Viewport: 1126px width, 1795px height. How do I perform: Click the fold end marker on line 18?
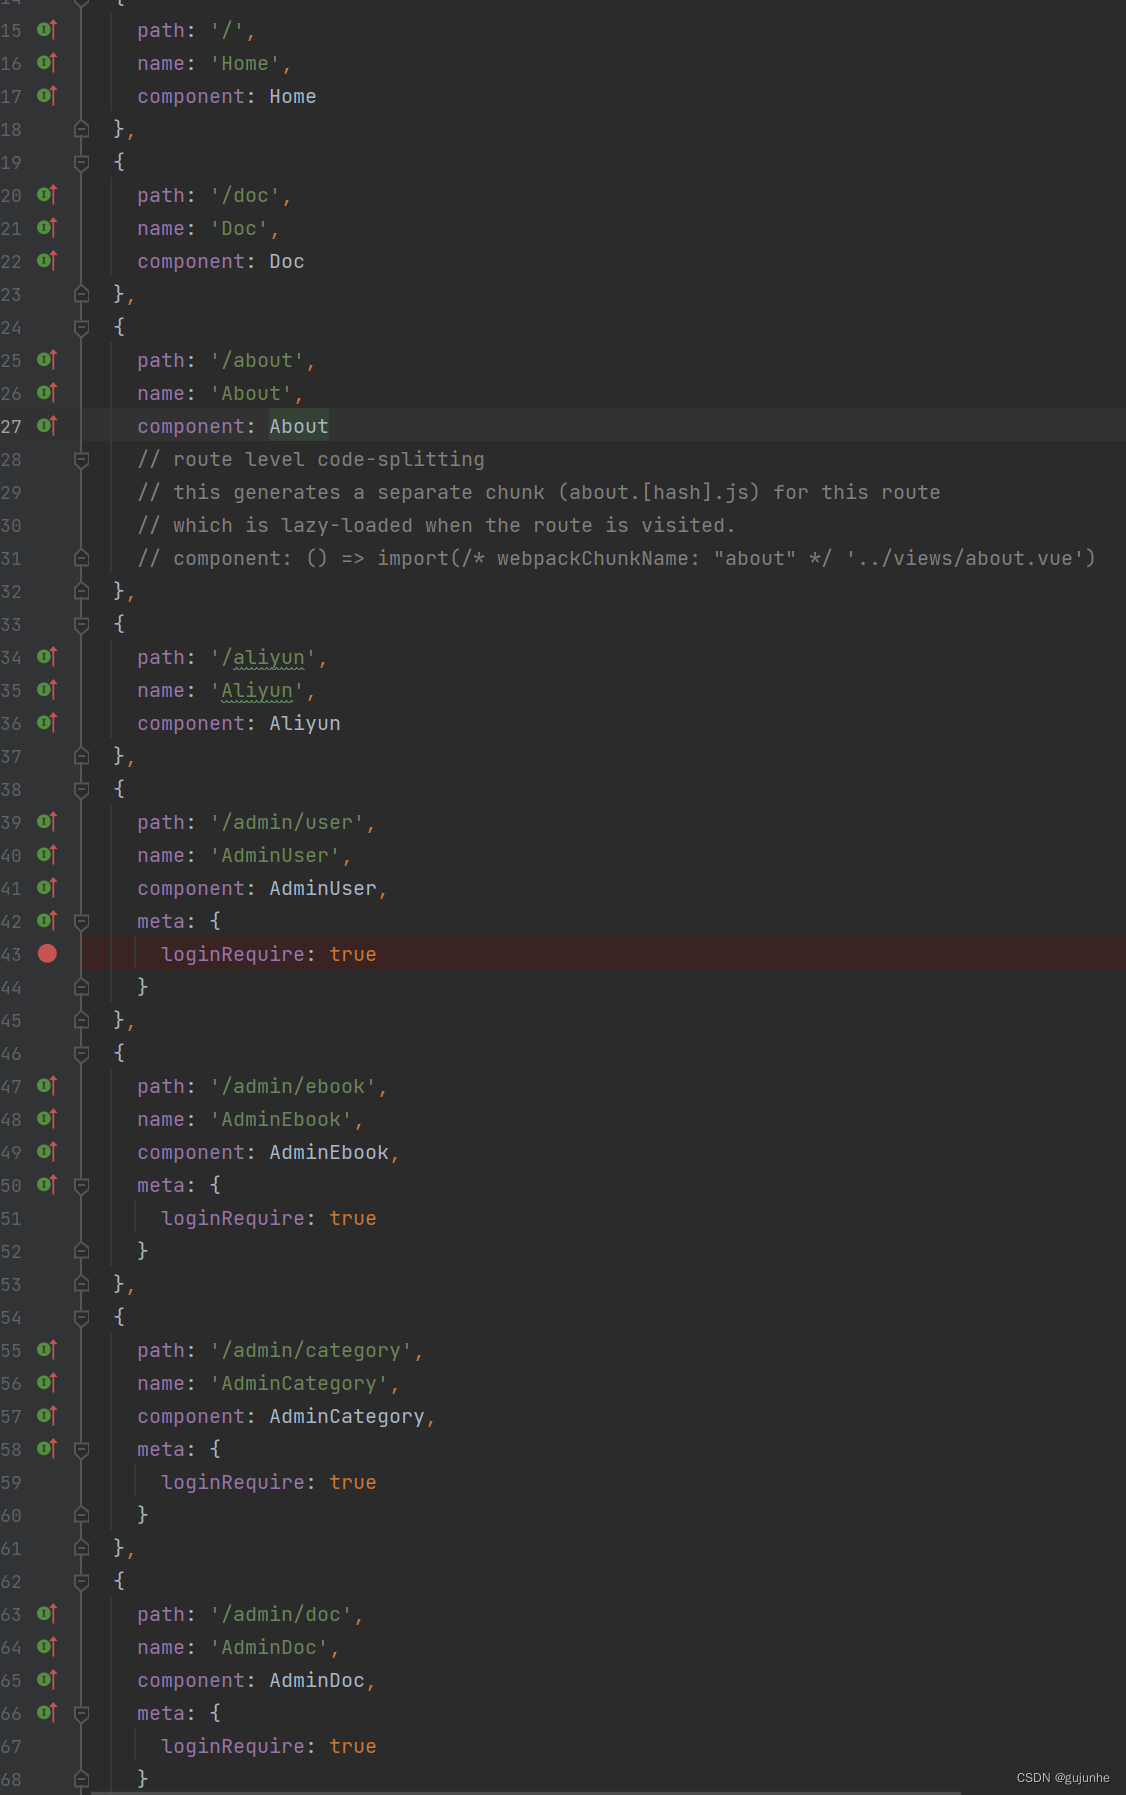point(82,129)
